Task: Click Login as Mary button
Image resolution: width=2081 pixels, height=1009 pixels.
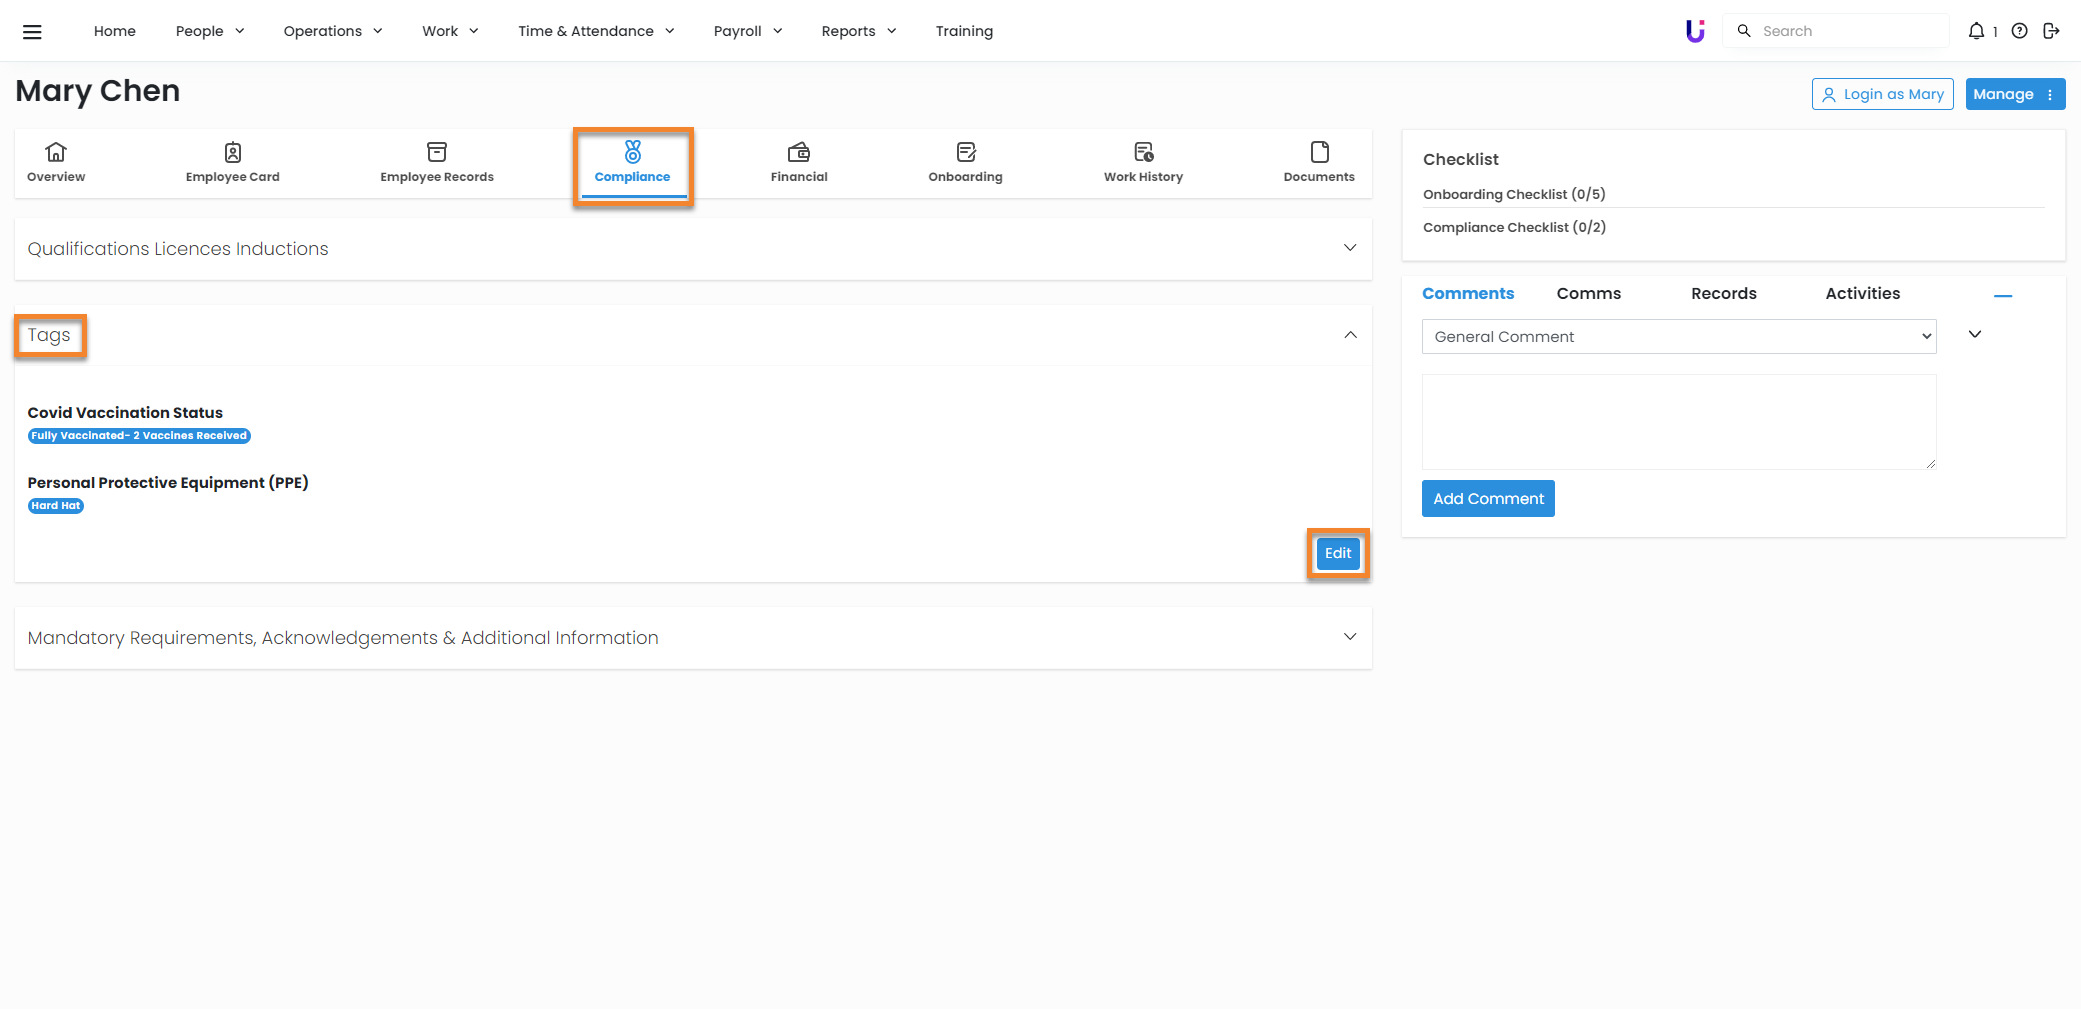Action: [x=1882, y=94]
